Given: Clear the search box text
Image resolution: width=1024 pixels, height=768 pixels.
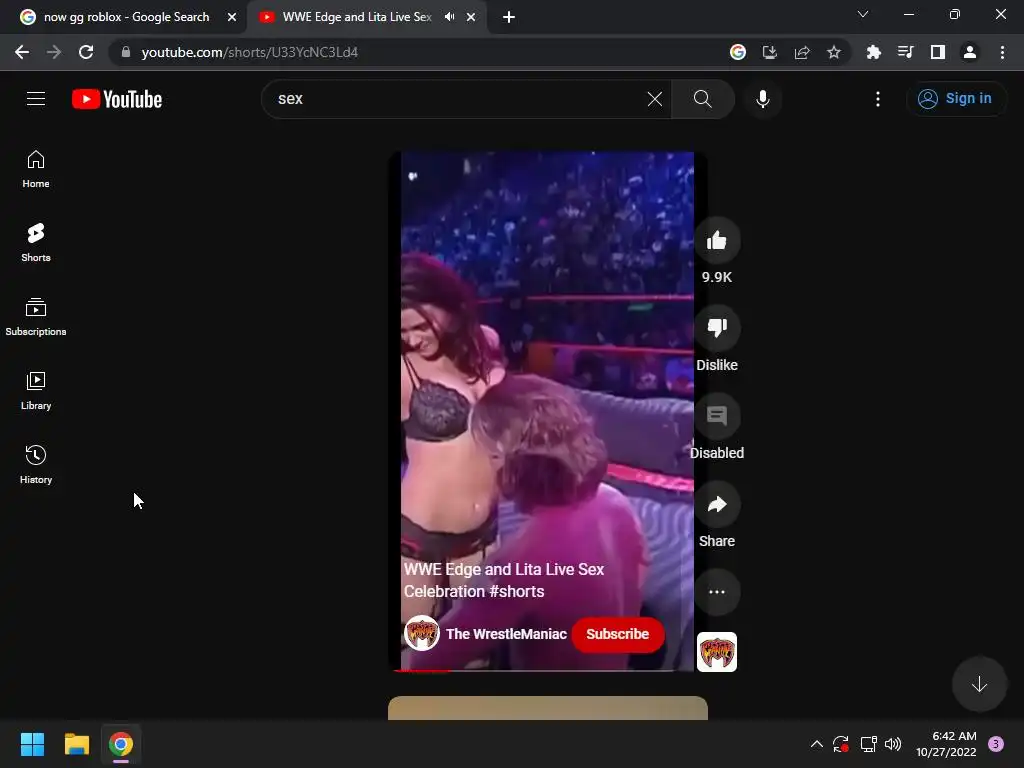Looking at the screenshot, I should coord(654,99).
